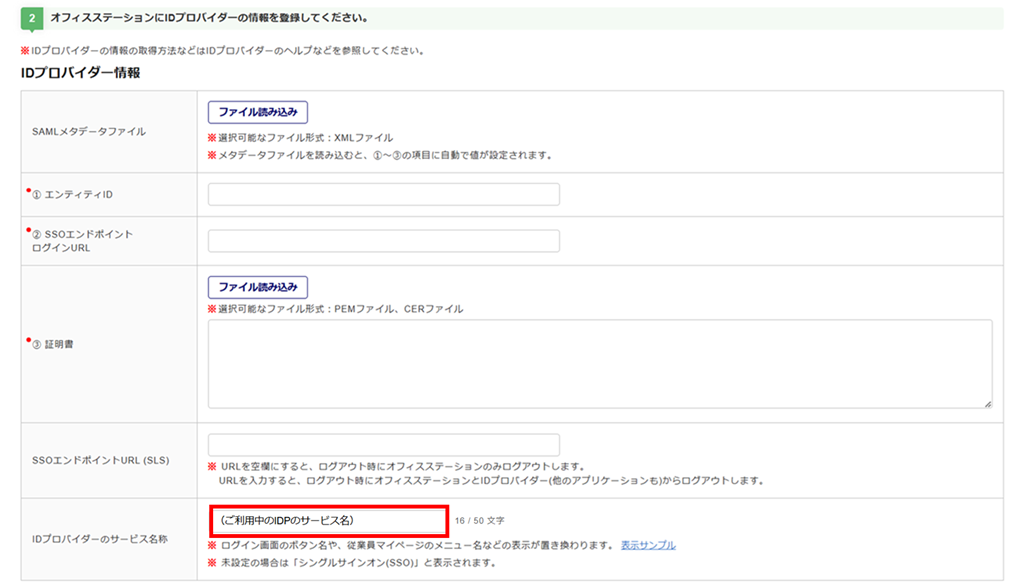Click the SAMLメタデータファイル label

click(x=89, y=131)
